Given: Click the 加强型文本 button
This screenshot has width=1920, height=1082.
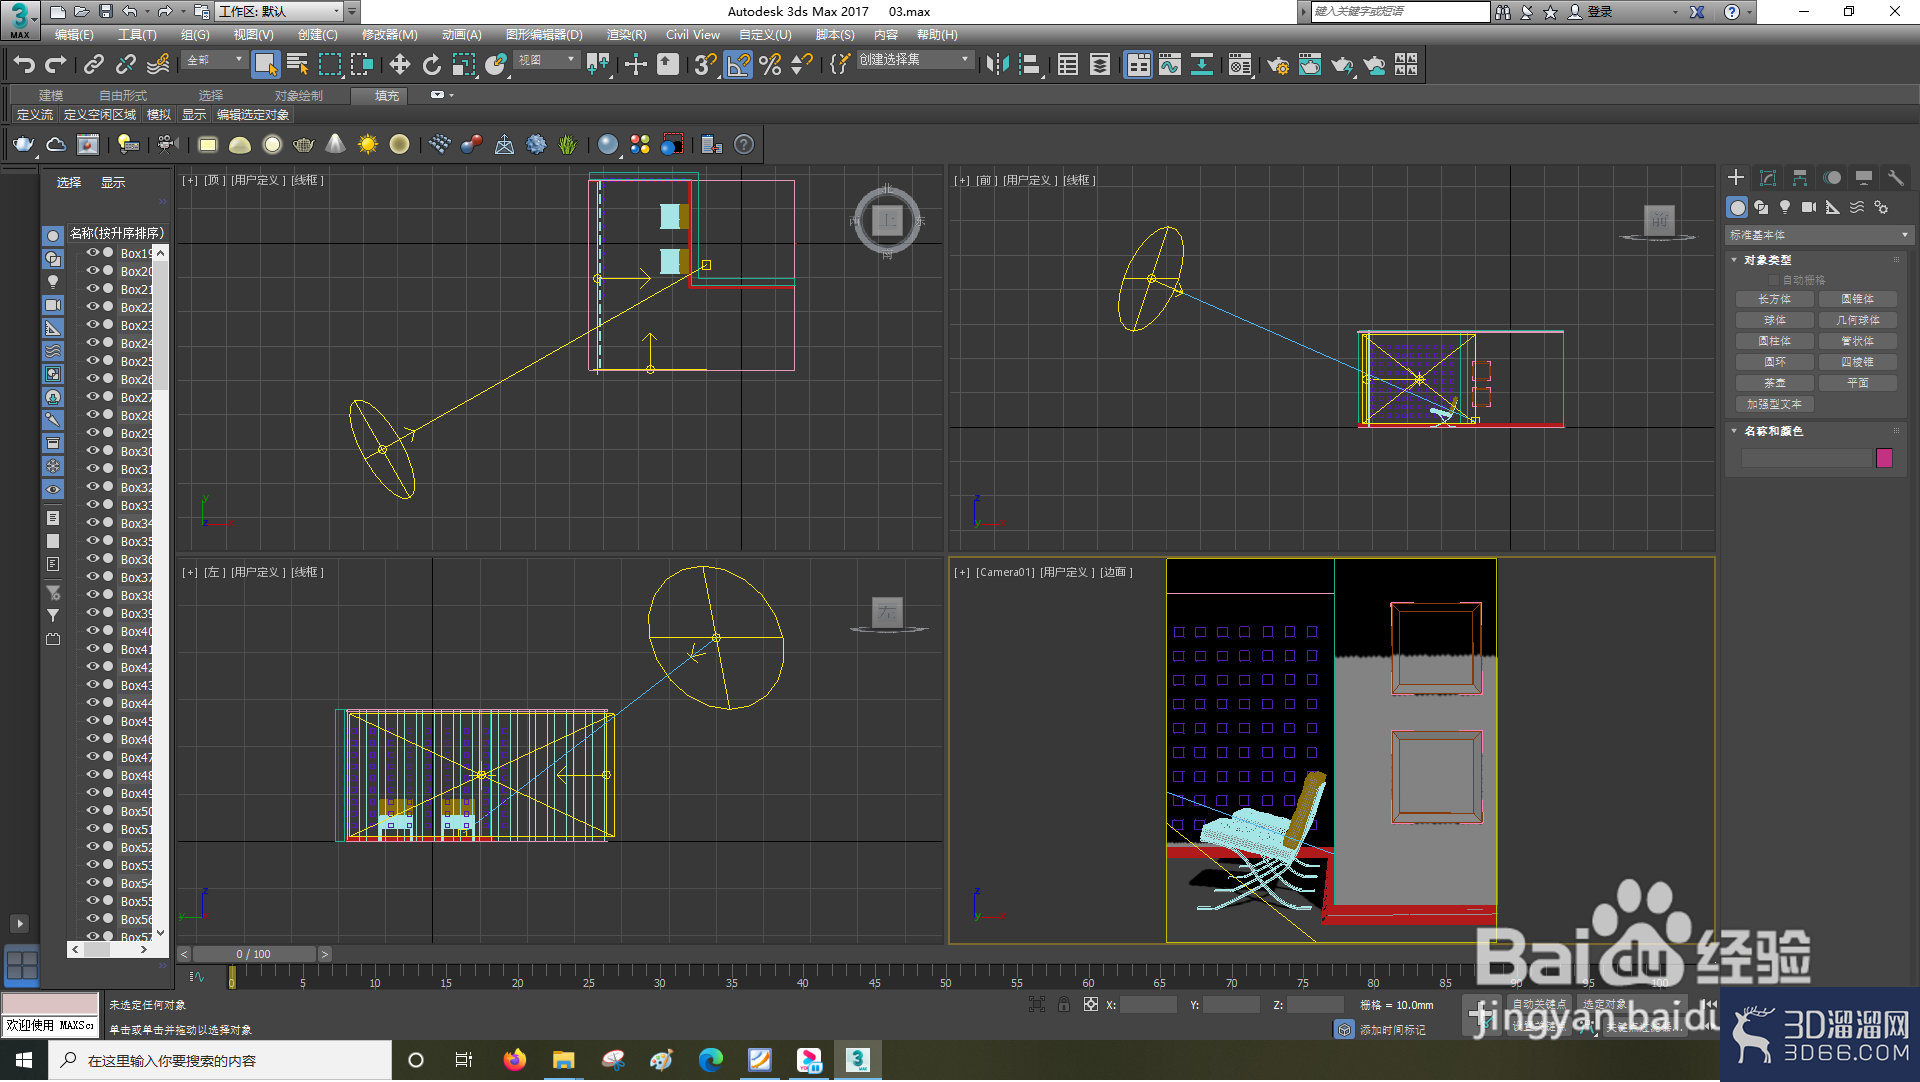Looking at the screenshot, I should pos(1775,404).
